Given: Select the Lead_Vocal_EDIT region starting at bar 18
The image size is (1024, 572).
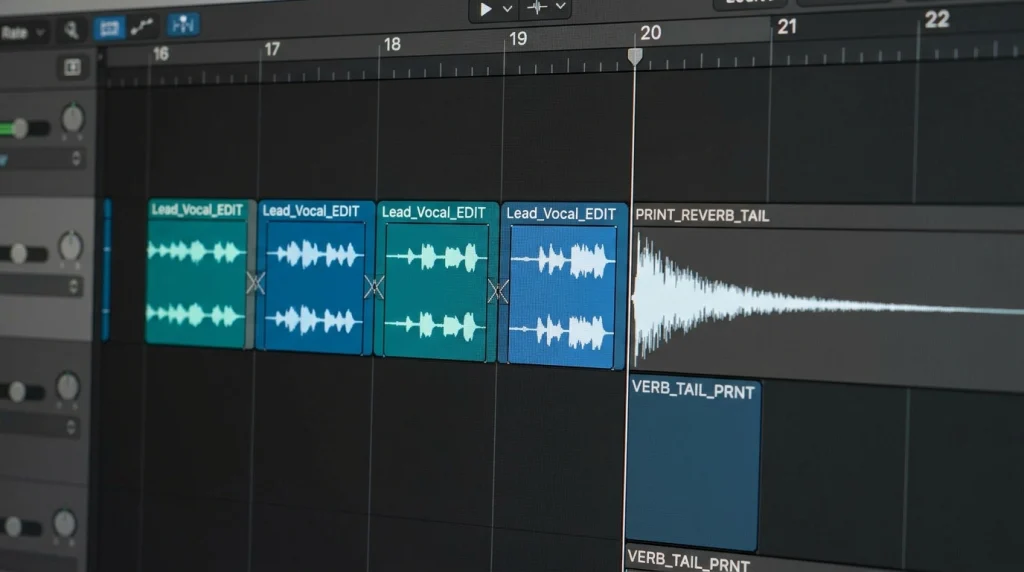Looking at the screenshot, I should click(x=436, y=281).
